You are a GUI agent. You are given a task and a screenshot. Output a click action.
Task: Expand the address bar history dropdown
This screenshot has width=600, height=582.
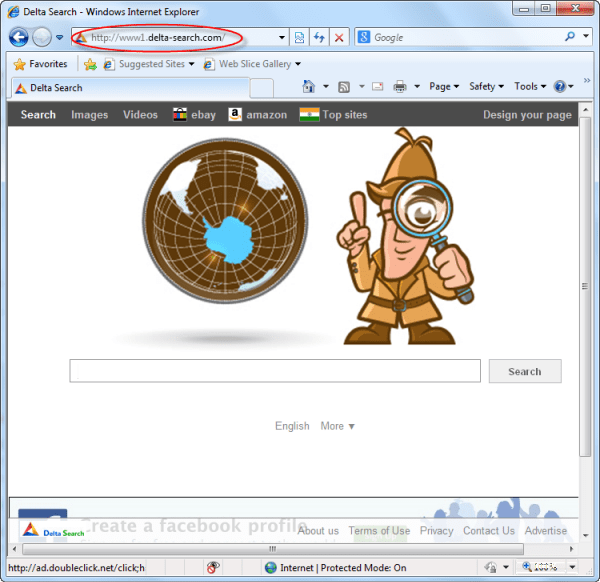tap(282, 37)
